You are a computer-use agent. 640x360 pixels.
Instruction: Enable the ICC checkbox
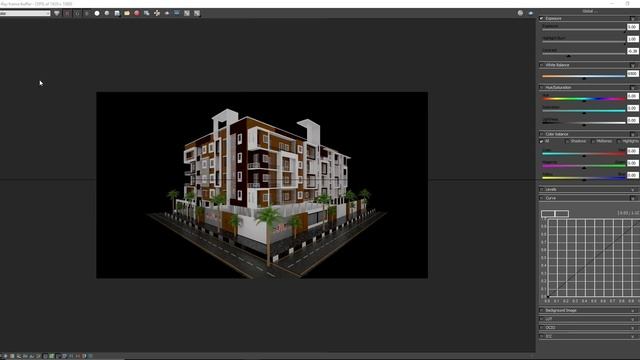(542, 336)
